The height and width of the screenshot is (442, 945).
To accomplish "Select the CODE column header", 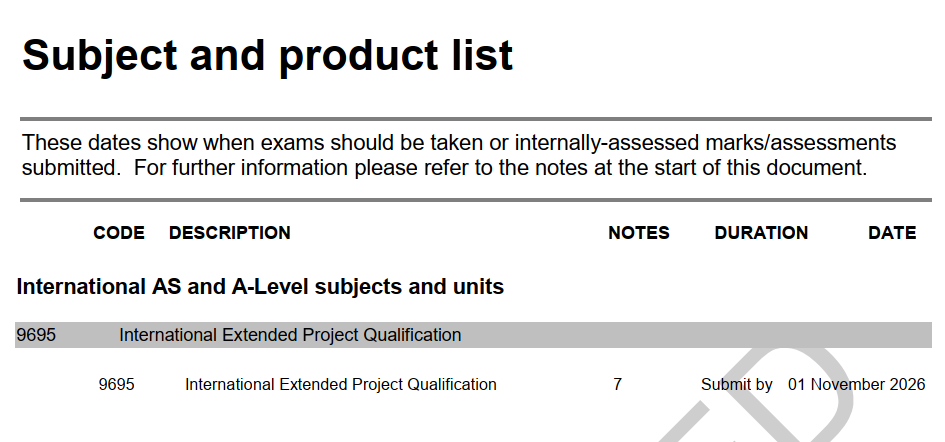I will [119, 233].
